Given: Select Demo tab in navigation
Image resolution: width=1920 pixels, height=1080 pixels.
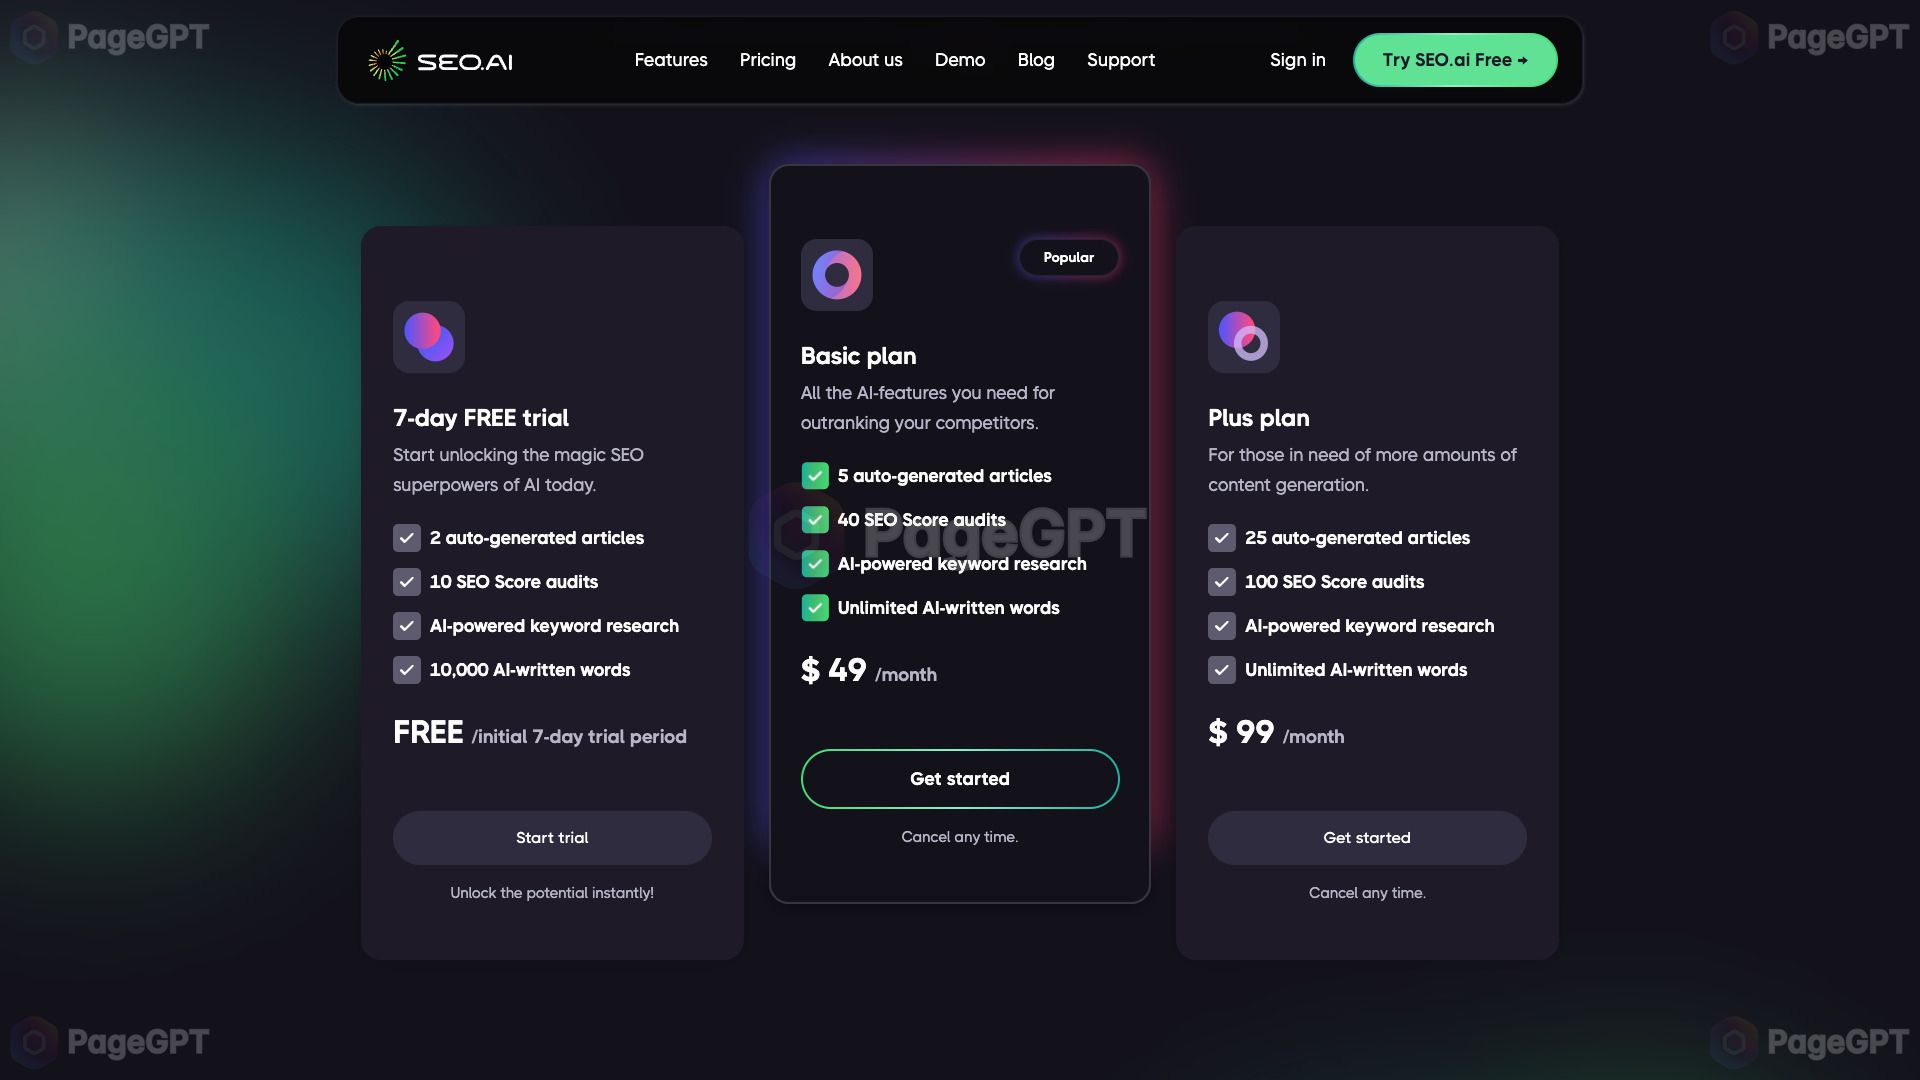Looking at the screenshot, I should click(959, 59).
